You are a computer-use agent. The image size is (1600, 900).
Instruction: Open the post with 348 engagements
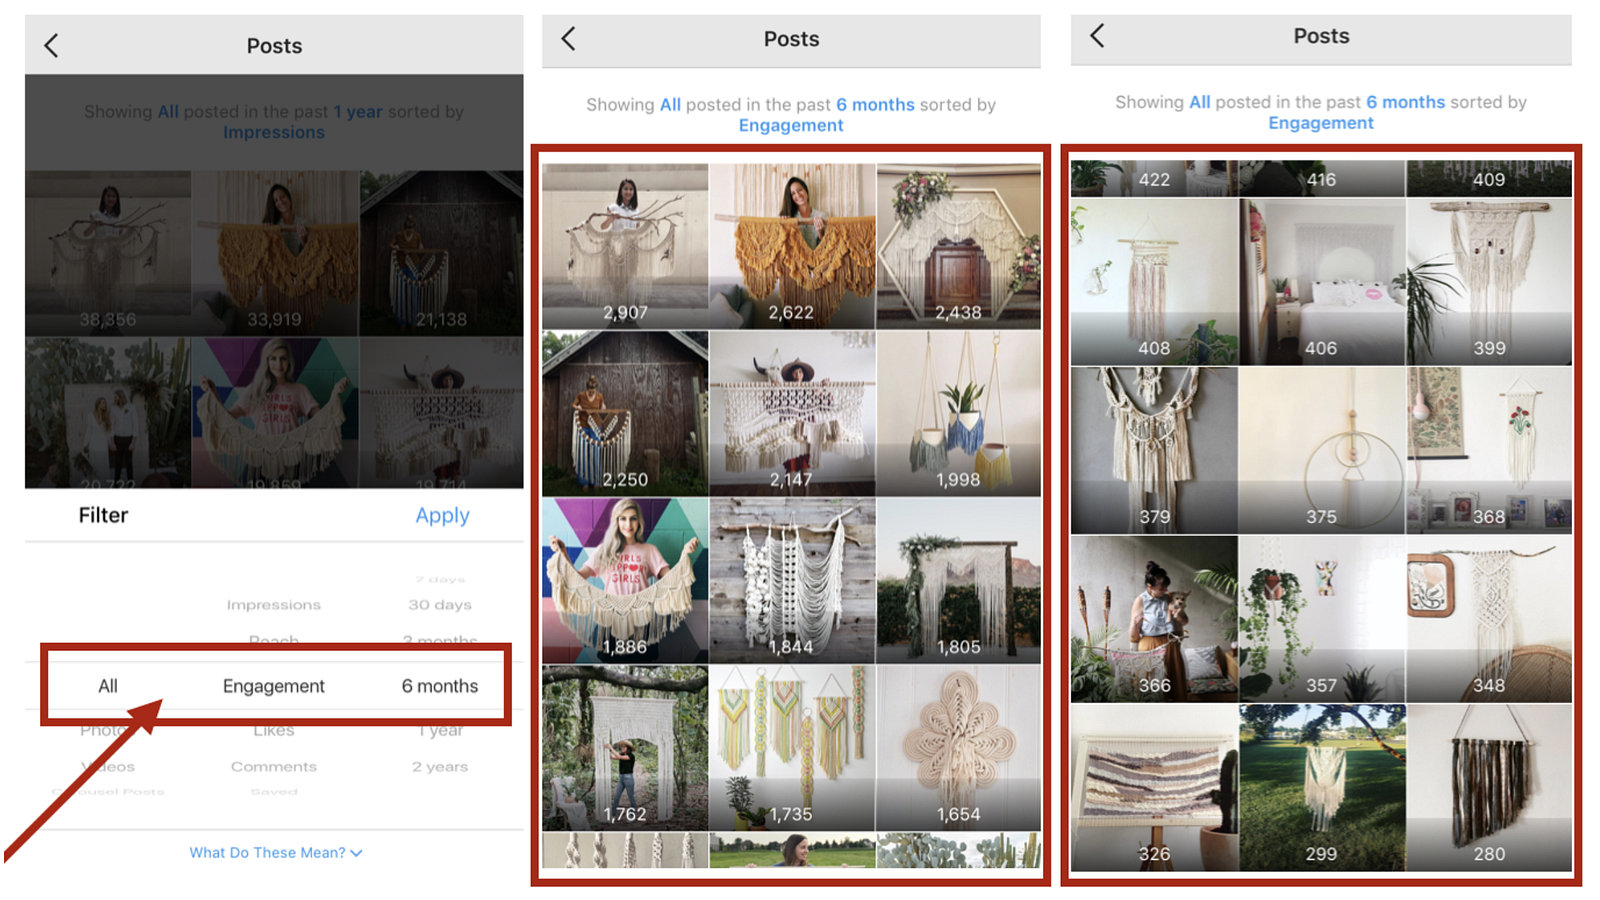[1489, 619]
